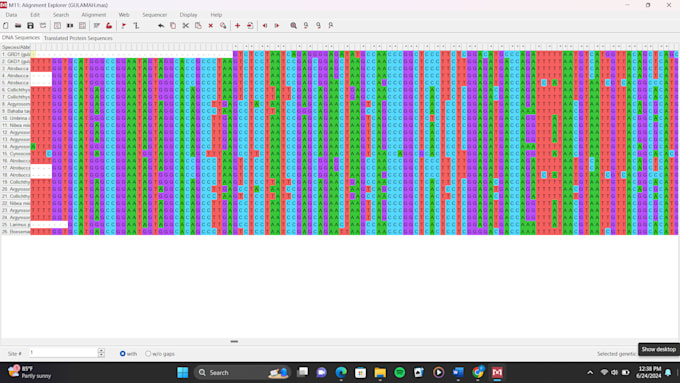680x383 pixels.
Task: Click the red right arrow move icon
Action: [x=277, y=26]
